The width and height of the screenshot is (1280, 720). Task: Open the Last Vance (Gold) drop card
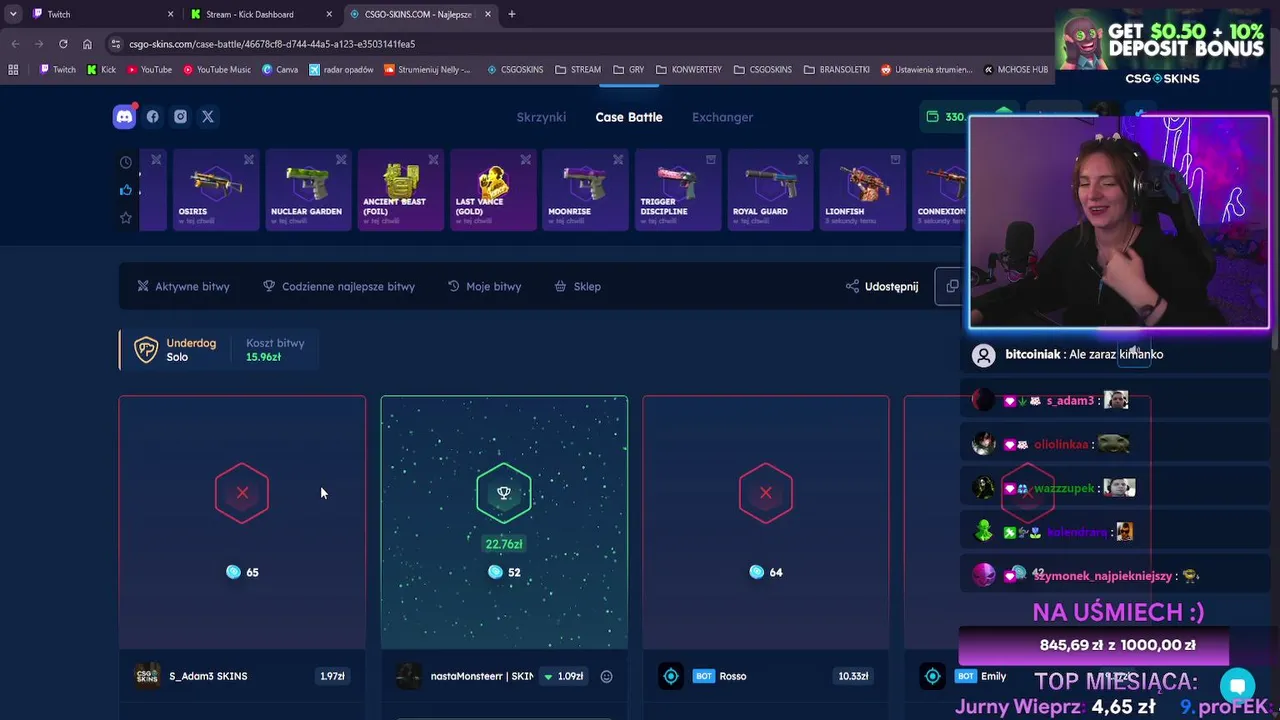click(x=493, y=190)
